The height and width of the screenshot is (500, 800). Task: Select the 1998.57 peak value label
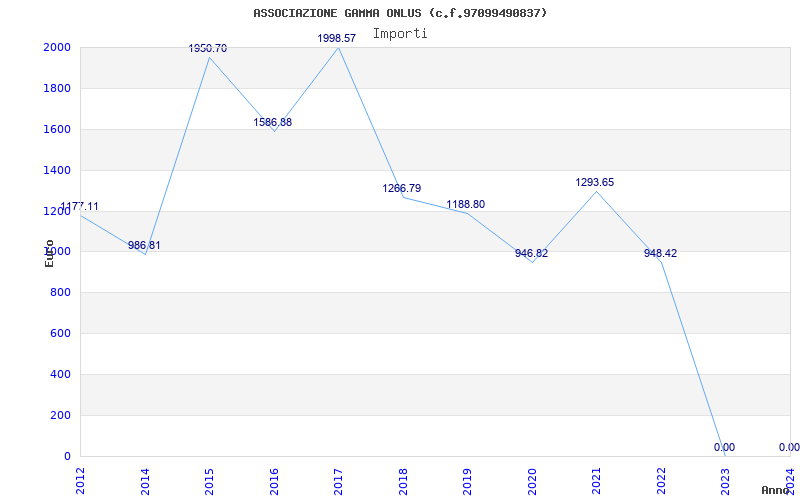[x=337, y=38]
